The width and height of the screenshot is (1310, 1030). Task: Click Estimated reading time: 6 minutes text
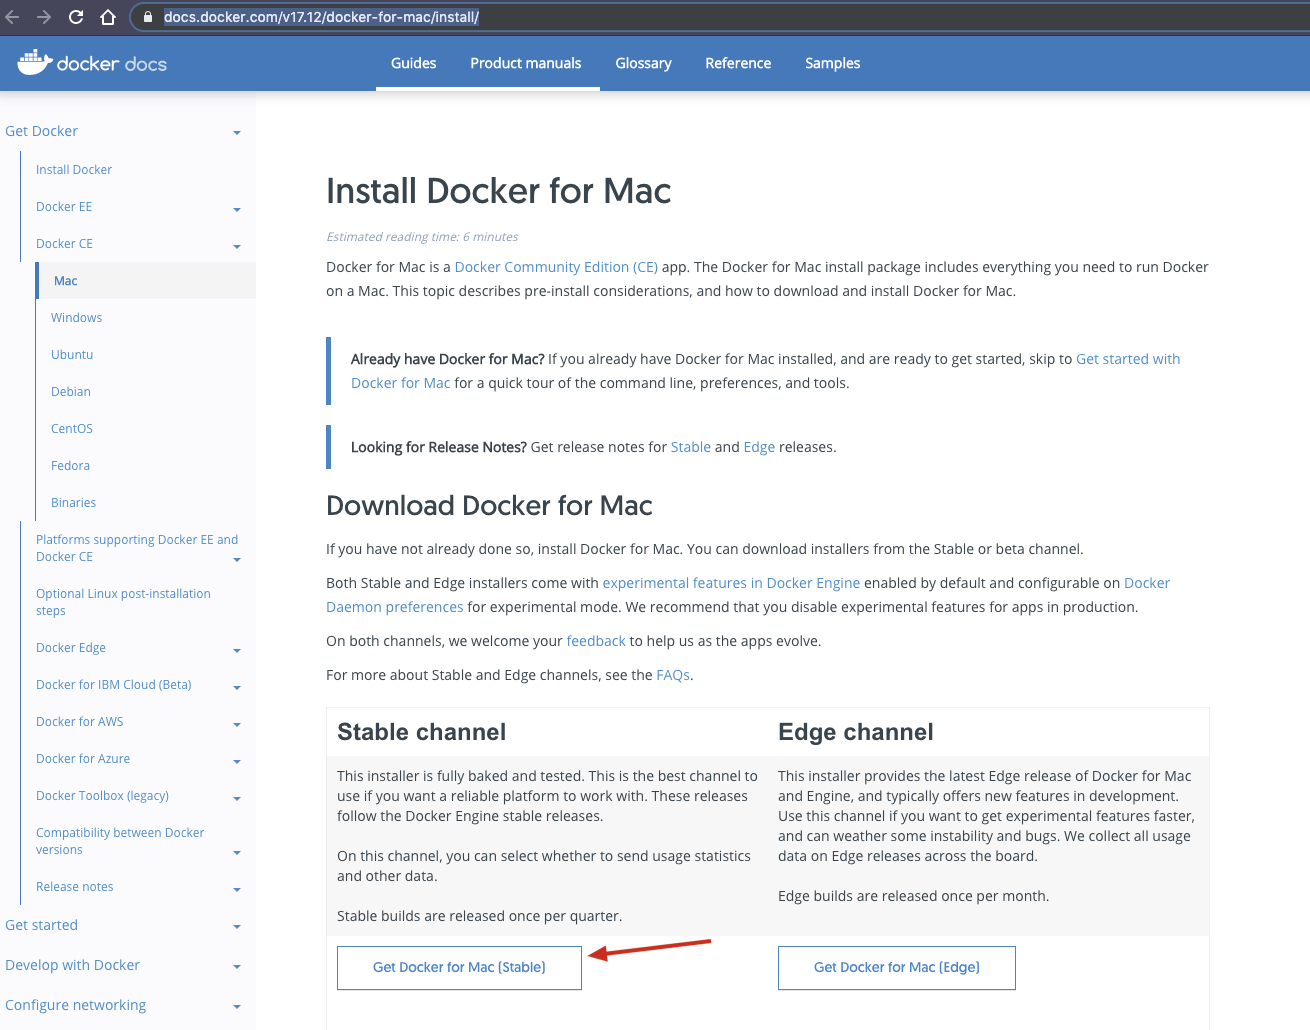(x=422, y=237)
